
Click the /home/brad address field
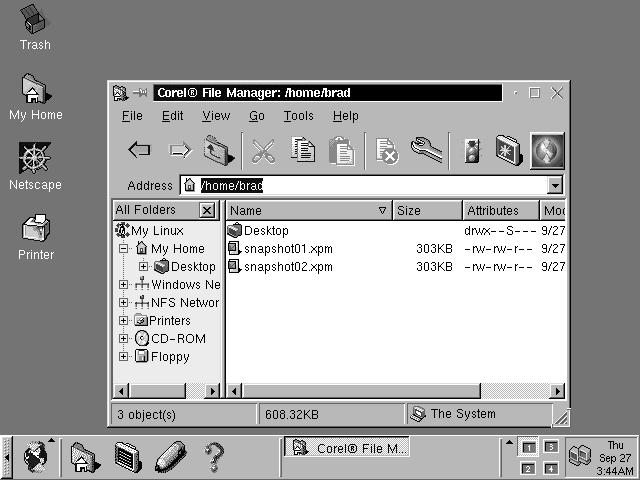pos(364,185)
